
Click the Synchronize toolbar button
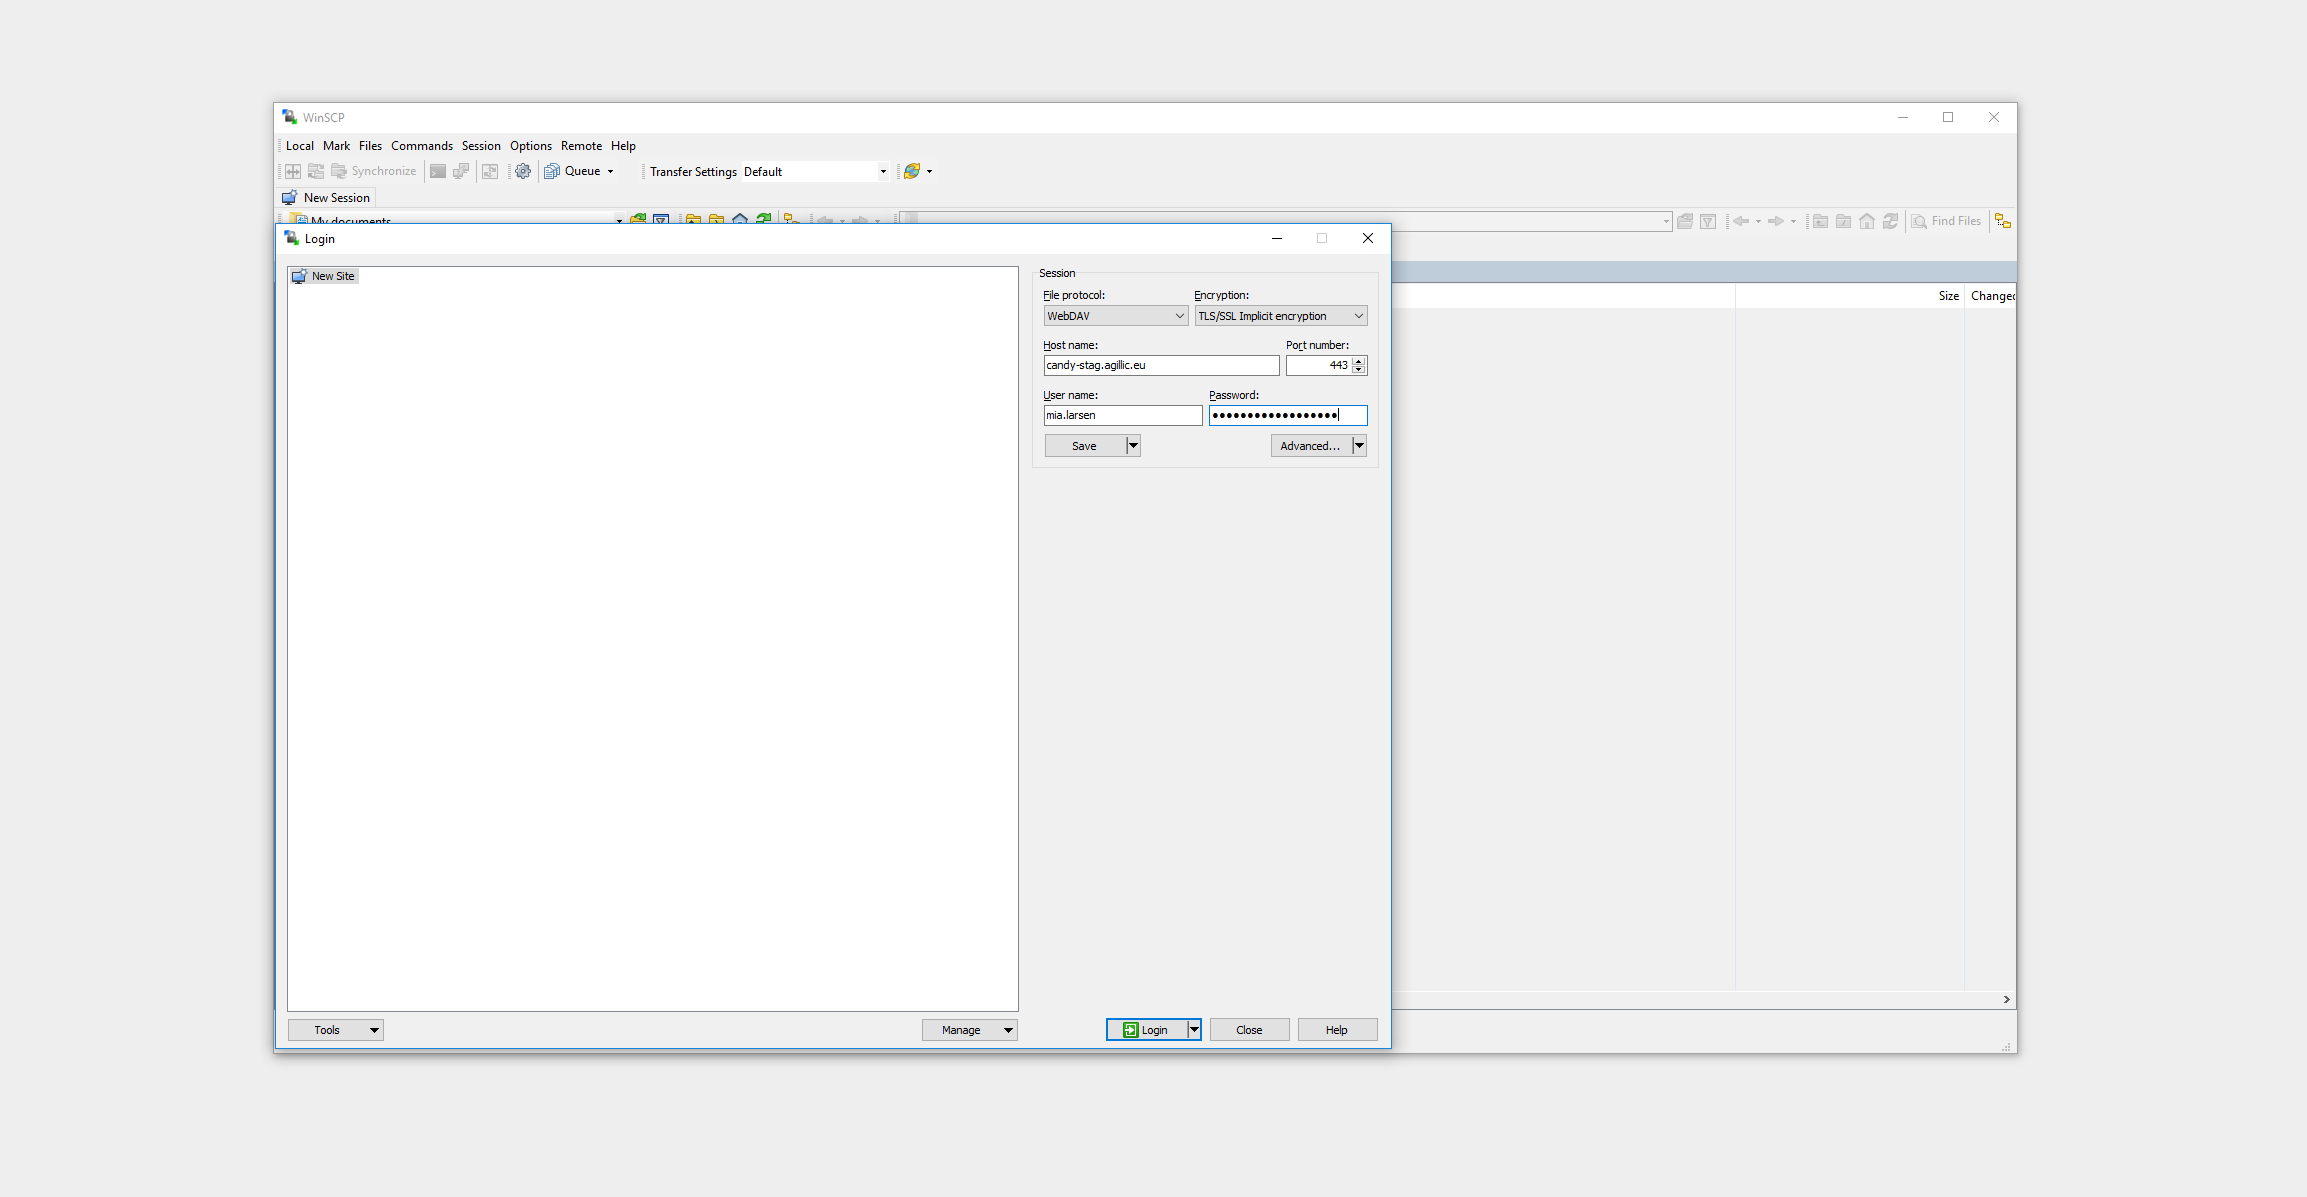click(374, 171)
